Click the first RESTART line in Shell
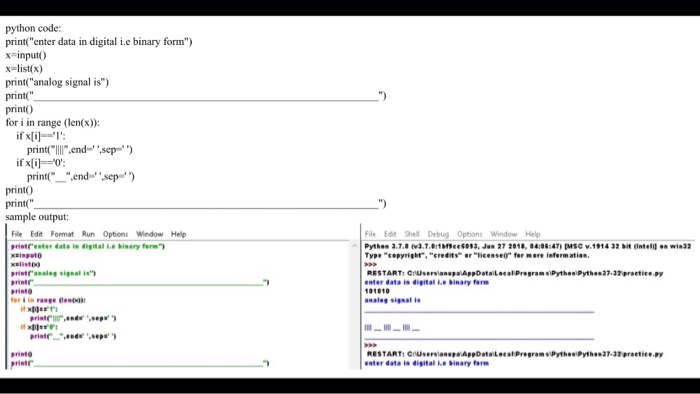 (515, 273)
